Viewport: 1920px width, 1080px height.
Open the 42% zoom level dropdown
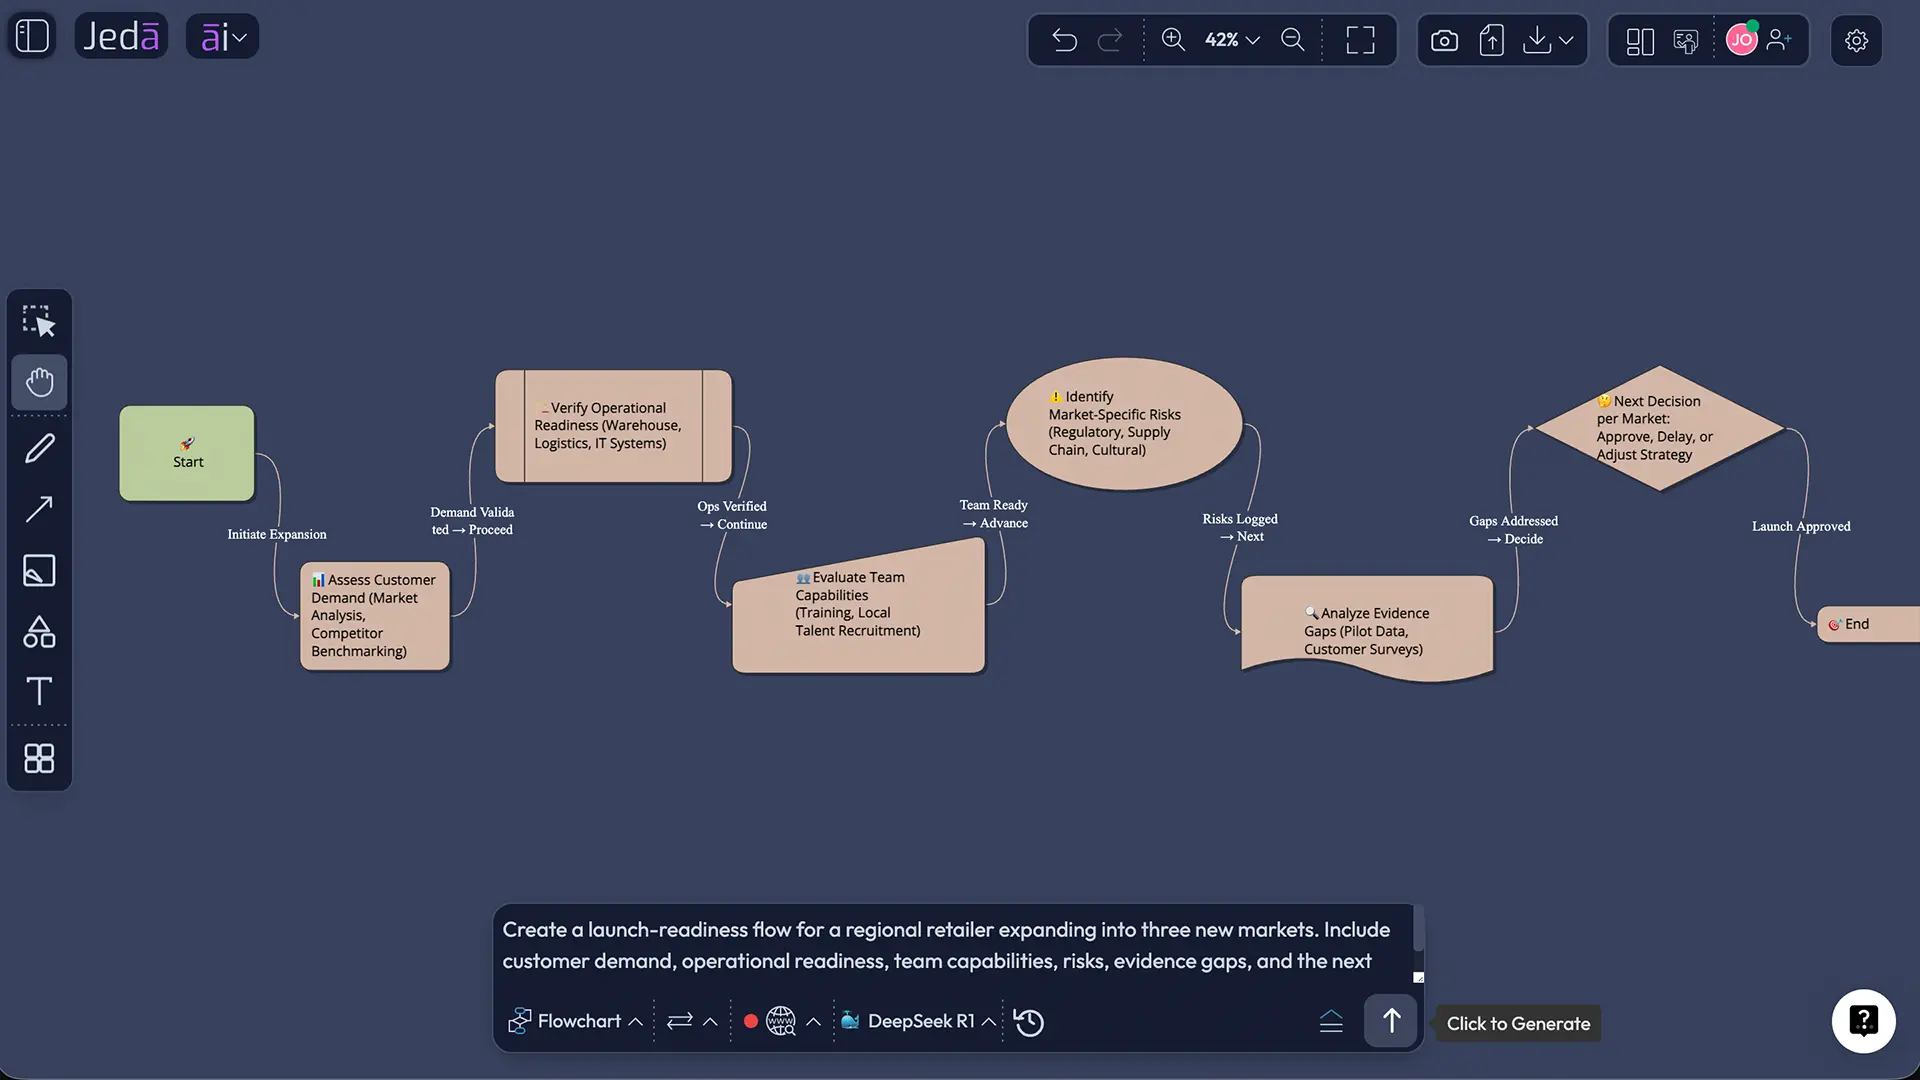point(1232,40)
